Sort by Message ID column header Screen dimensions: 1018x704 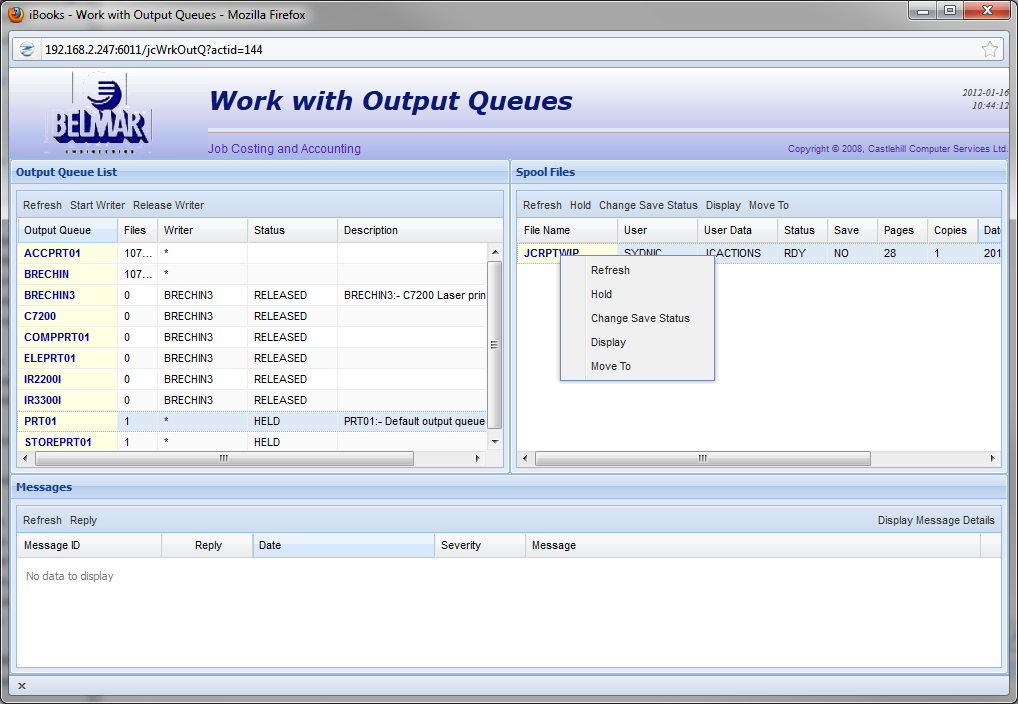click(90, 546)
